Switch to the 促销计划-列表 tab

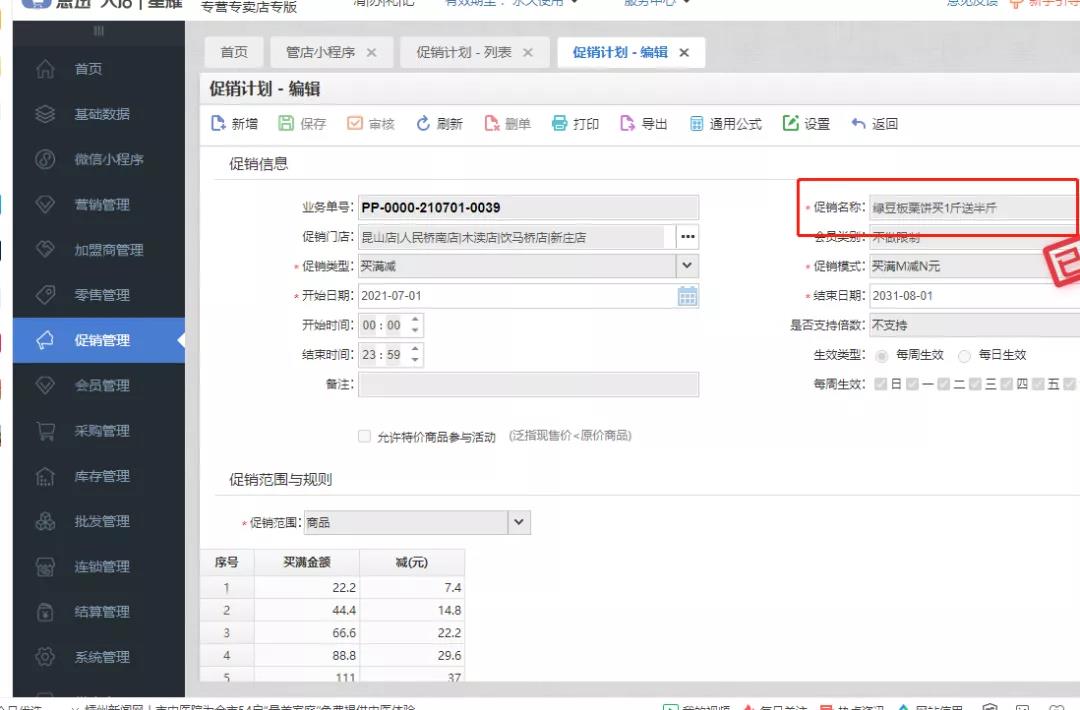point(465,51)
